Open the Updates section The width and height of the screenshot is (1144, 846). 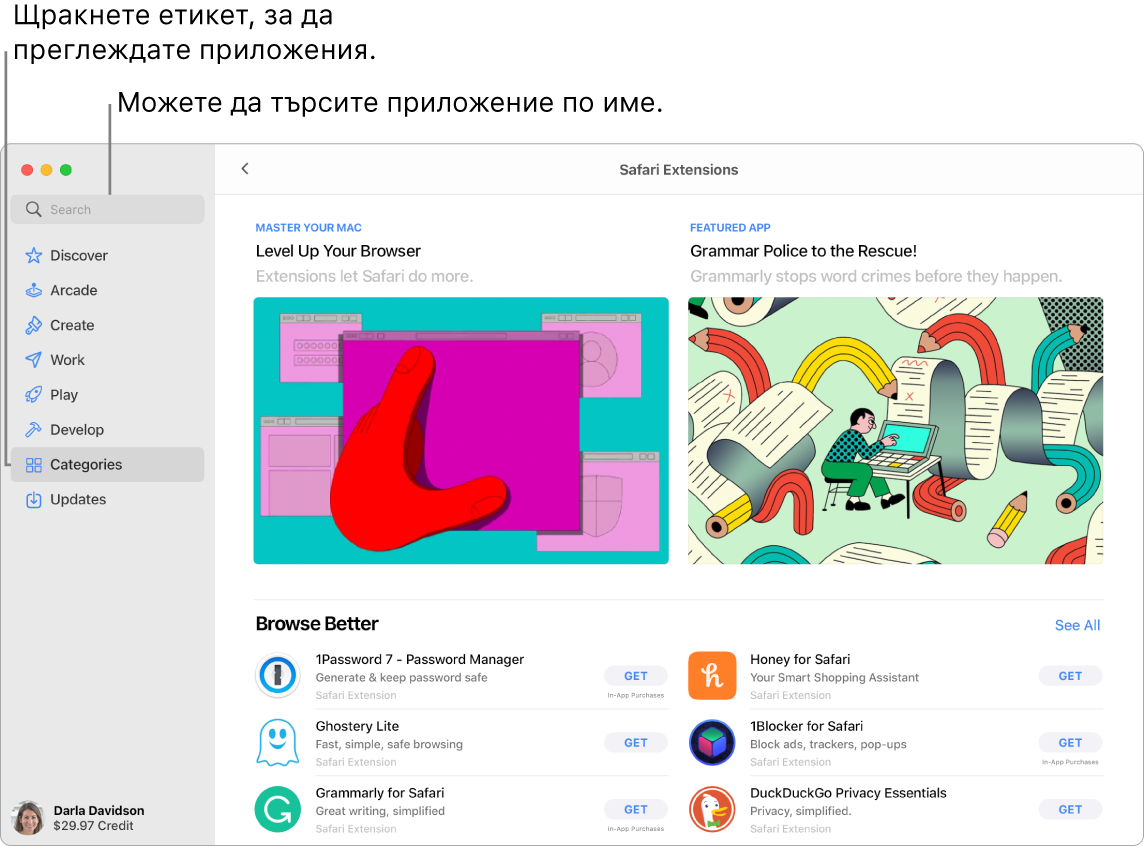[75, 499]
